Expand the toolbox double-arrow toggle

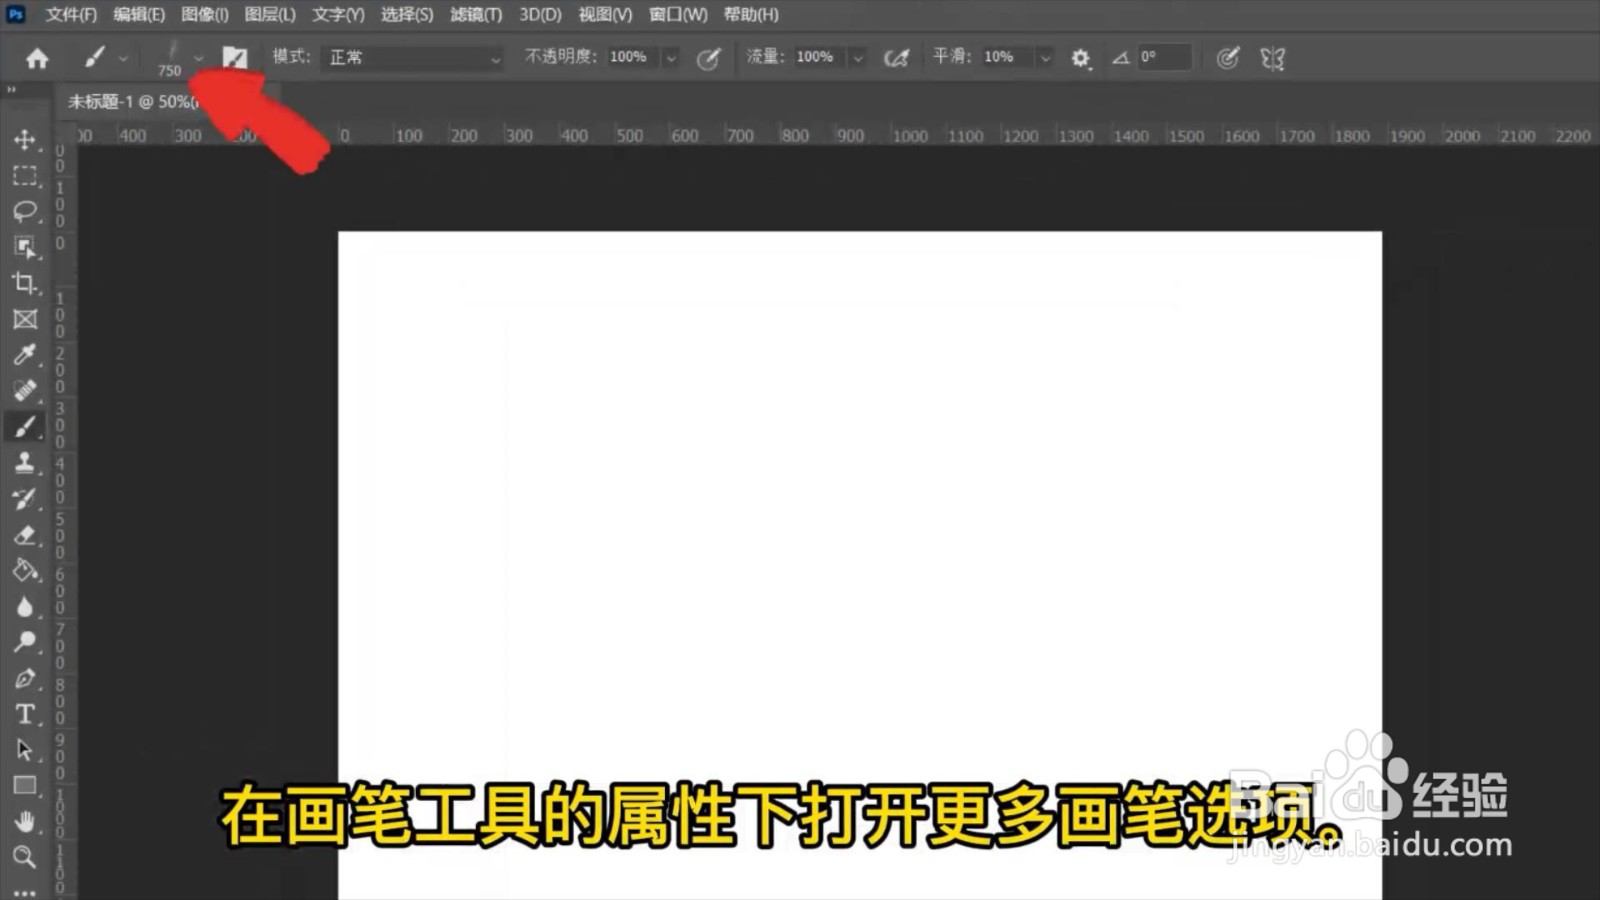coord(12,90)
